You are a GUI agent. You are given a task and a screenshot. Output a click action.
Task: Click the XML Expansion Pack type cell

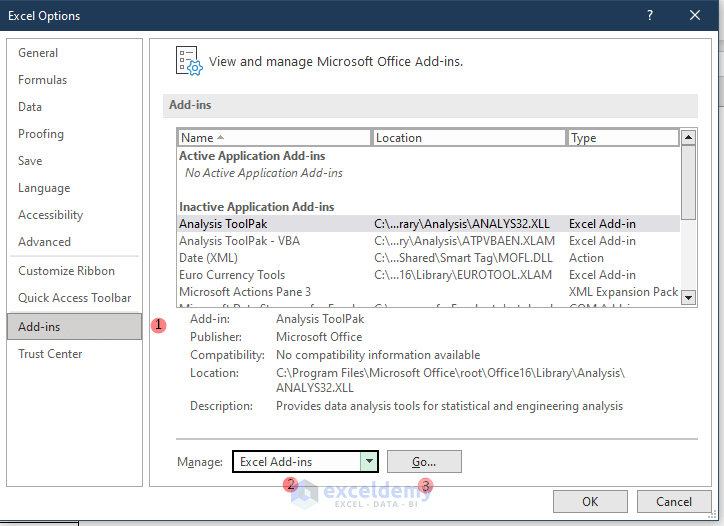623,292
